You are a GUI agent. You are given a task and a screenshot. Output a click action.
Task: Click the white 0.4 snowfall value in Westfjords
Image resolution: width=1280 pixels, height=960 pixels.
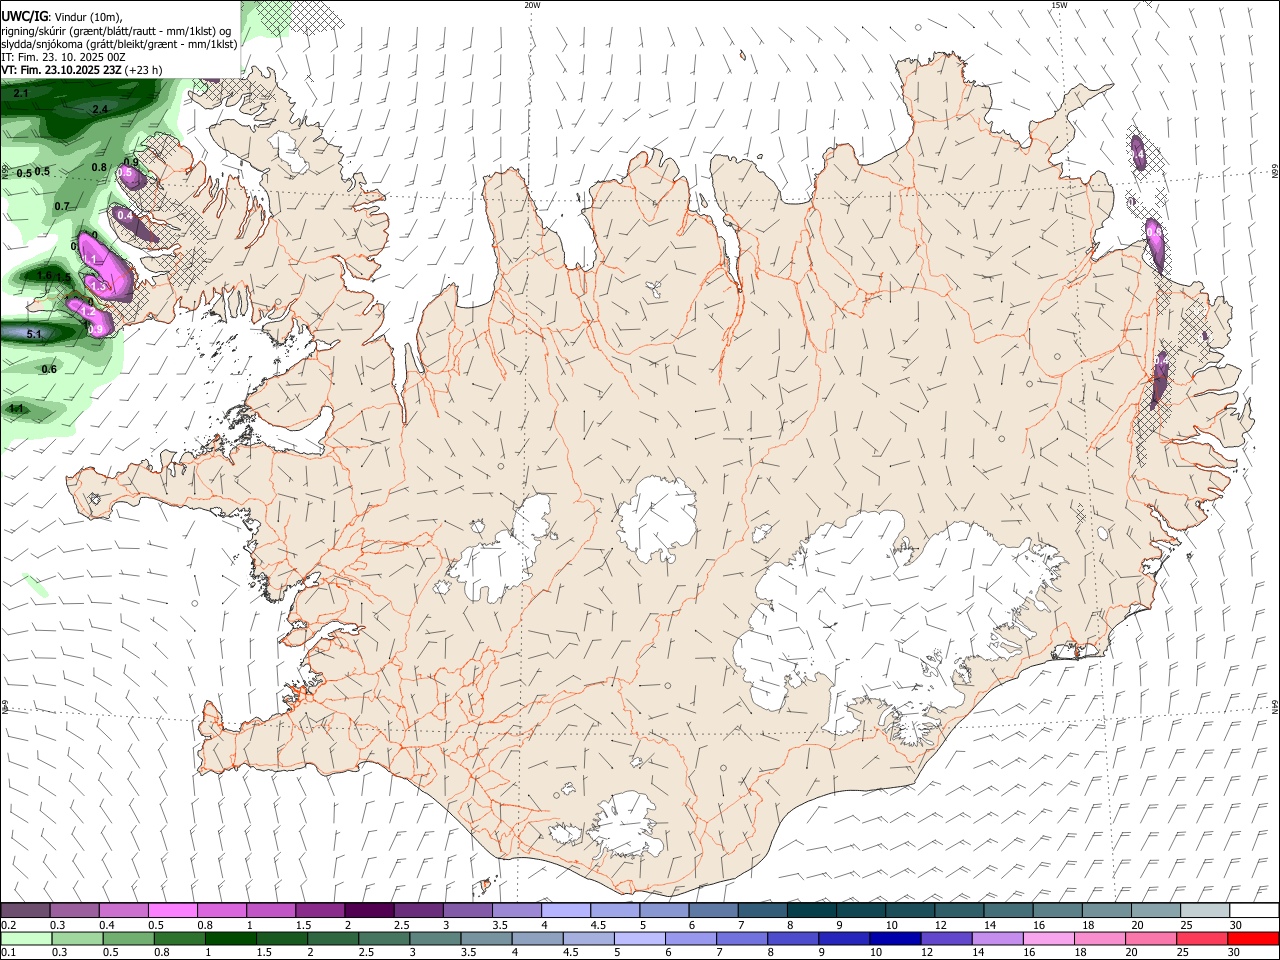click(x=125, y=215)
